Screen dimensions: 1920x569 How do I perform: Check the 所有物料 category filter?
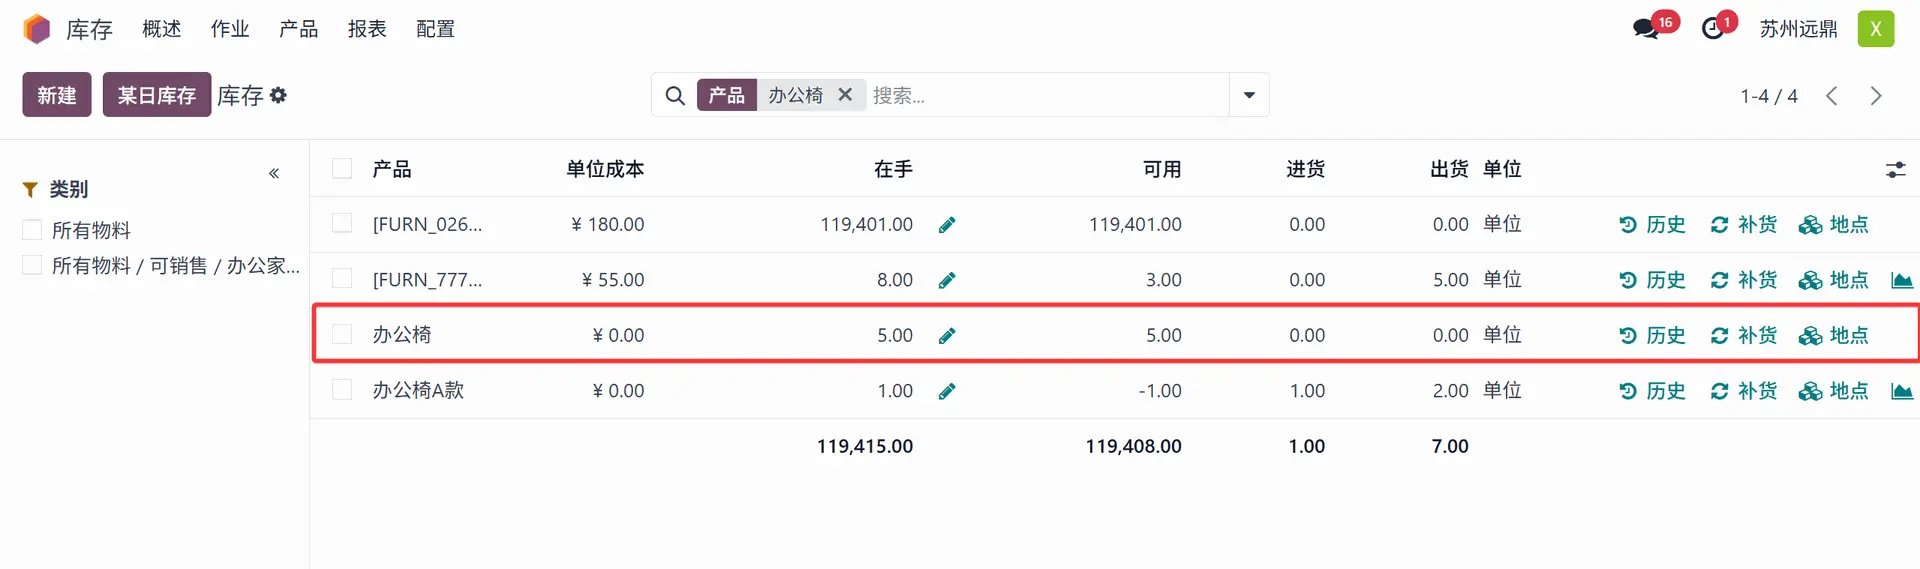click(x=32, y=230)
